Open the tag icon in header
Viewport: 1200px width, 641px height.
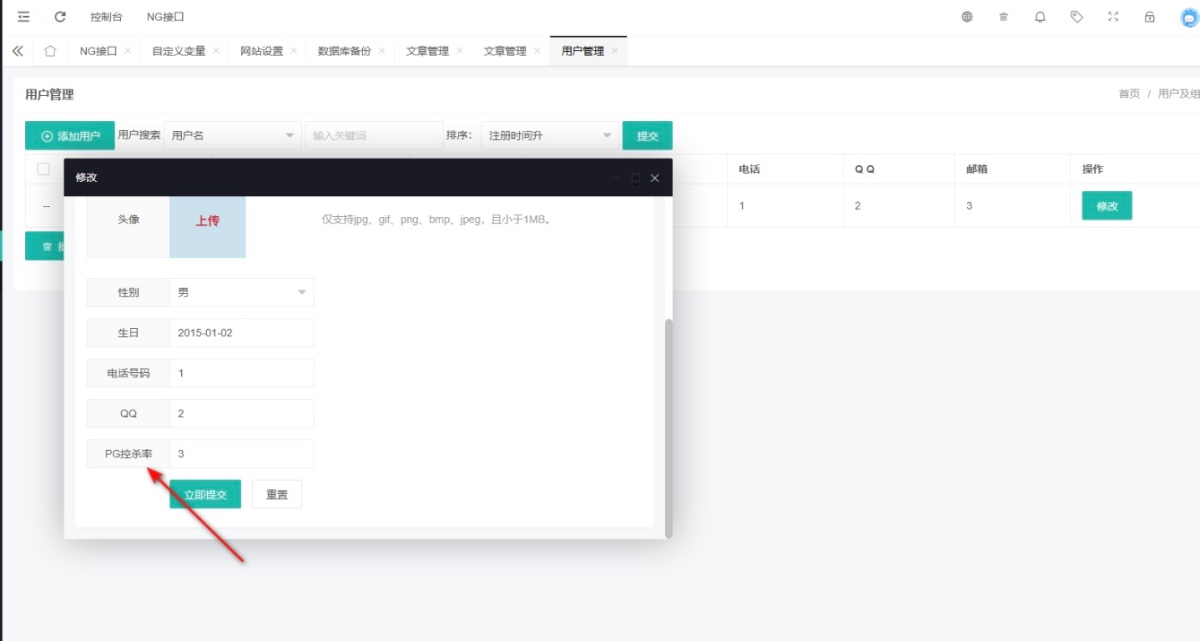tap(1076, 17)
